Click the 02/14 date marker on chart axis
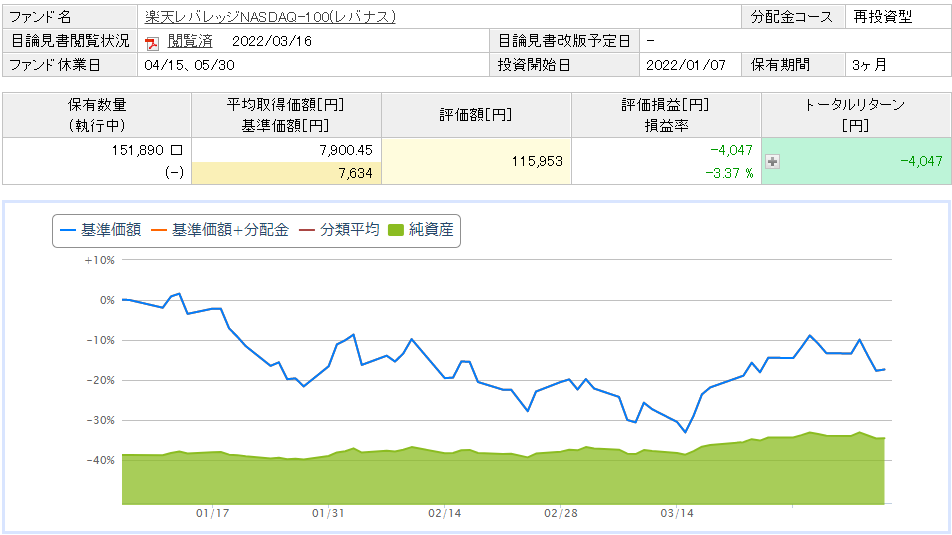 pyautogui.click(x=444, y=514)
